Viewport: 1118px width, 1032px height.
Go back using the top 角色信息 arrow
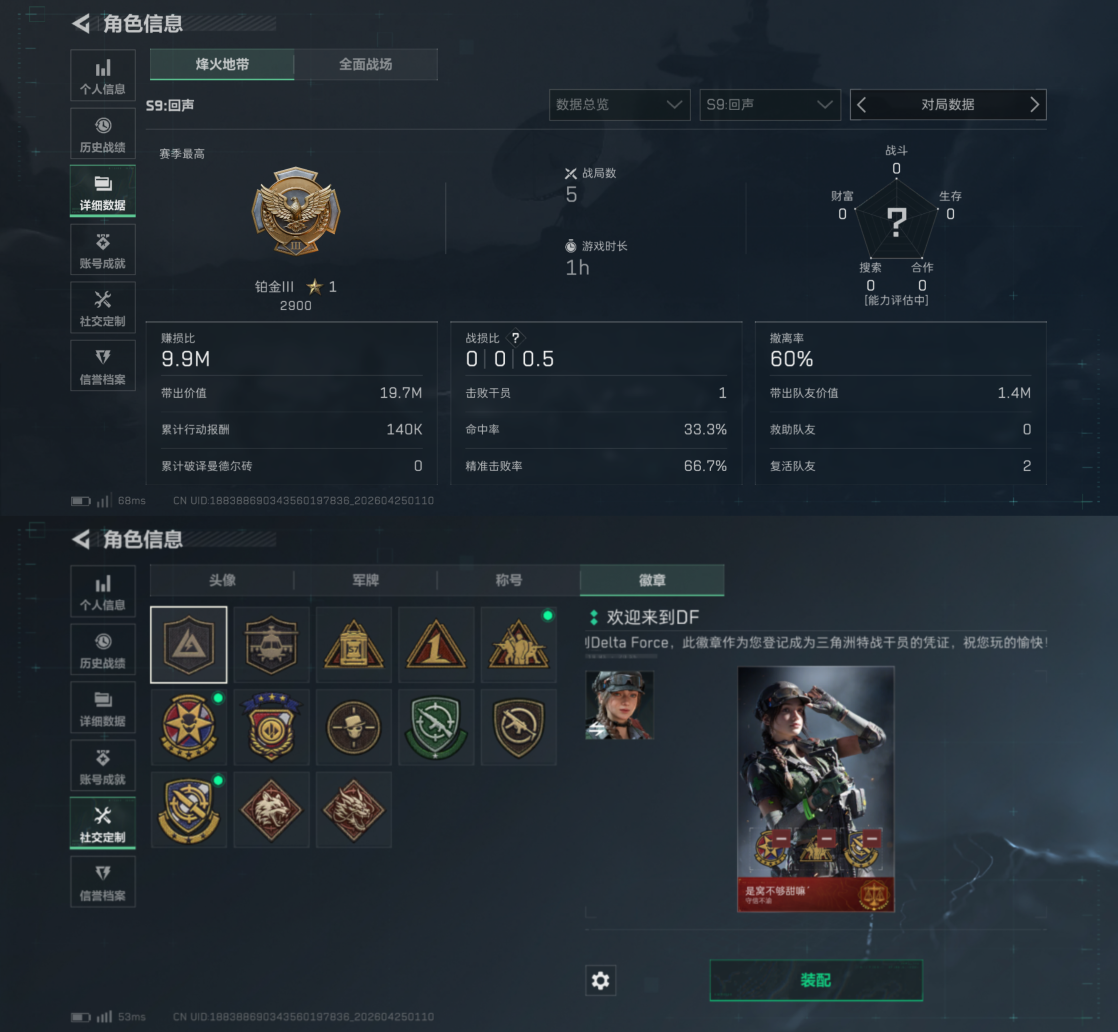pyautogui.click(x=81, y=24)
